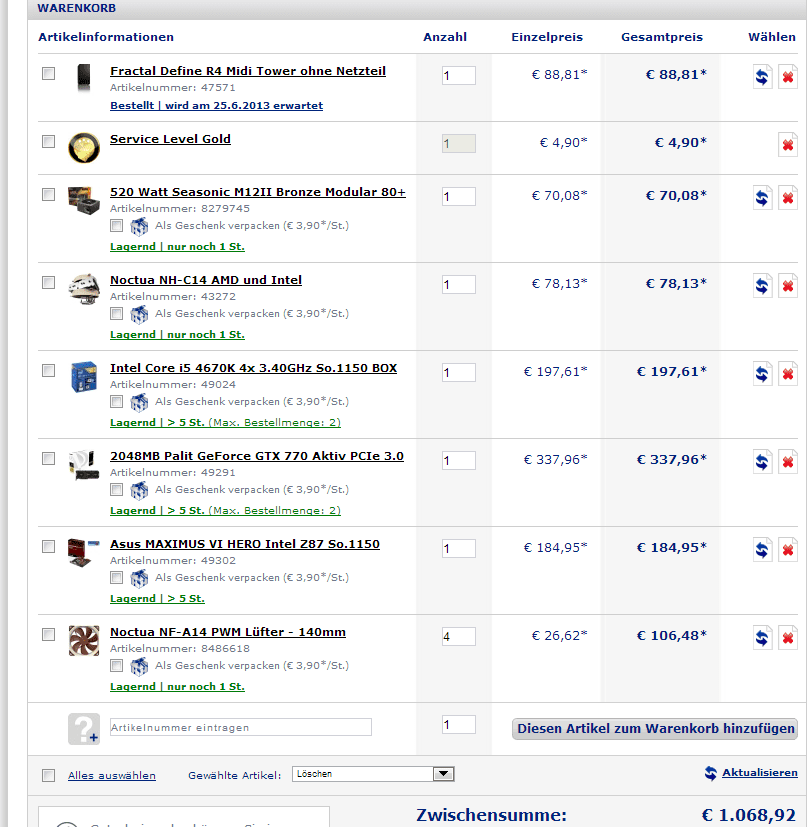The height and width of the screenshot is (827, 811).
Task: Remove Service Level Gold from cart
Action: click(x=788, y=145)
